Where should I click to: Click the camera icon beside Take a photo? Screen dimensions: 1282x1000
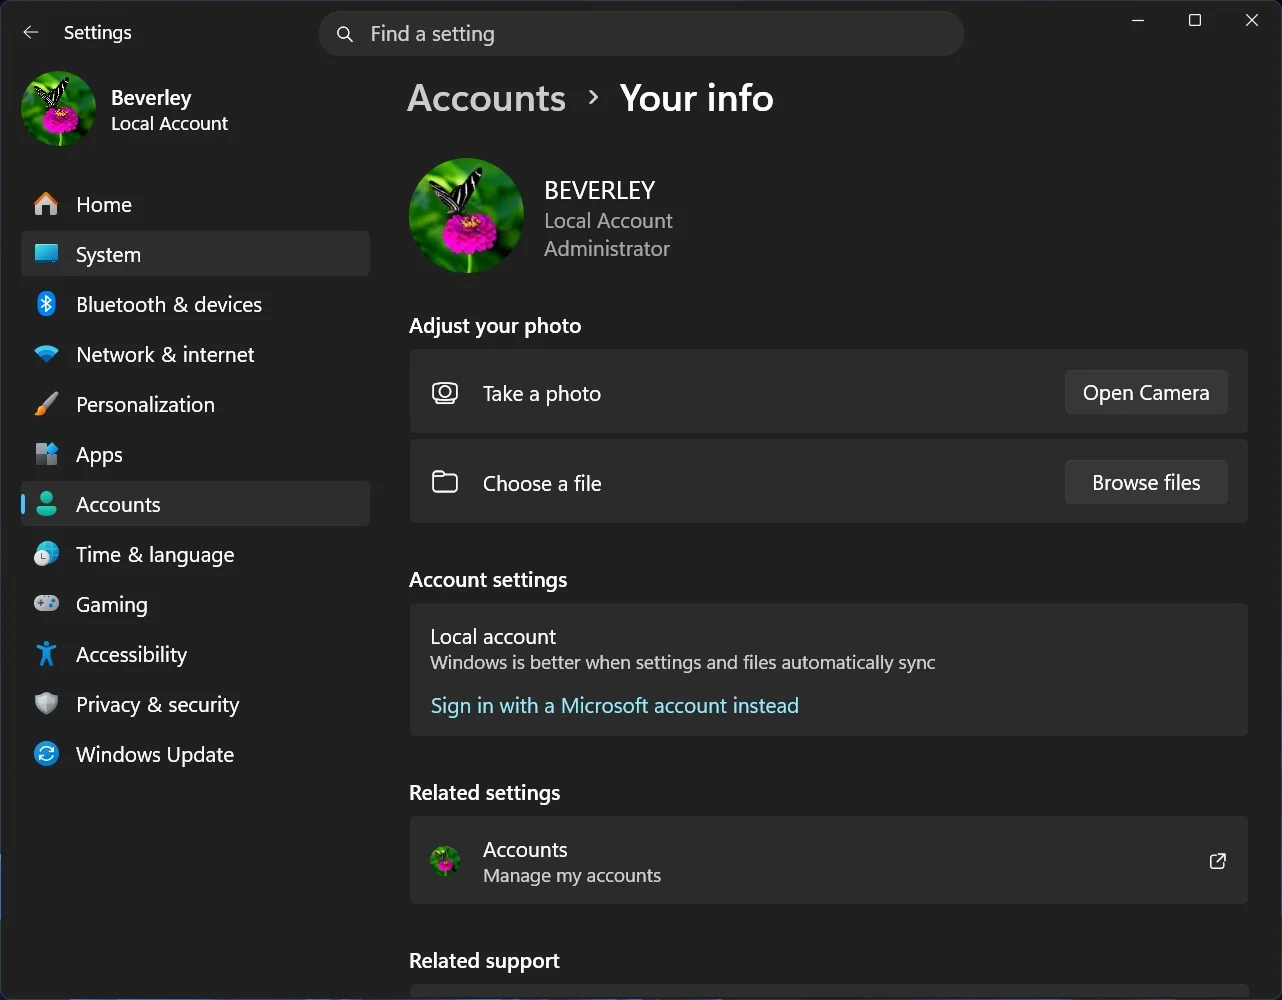click(445, 393)
